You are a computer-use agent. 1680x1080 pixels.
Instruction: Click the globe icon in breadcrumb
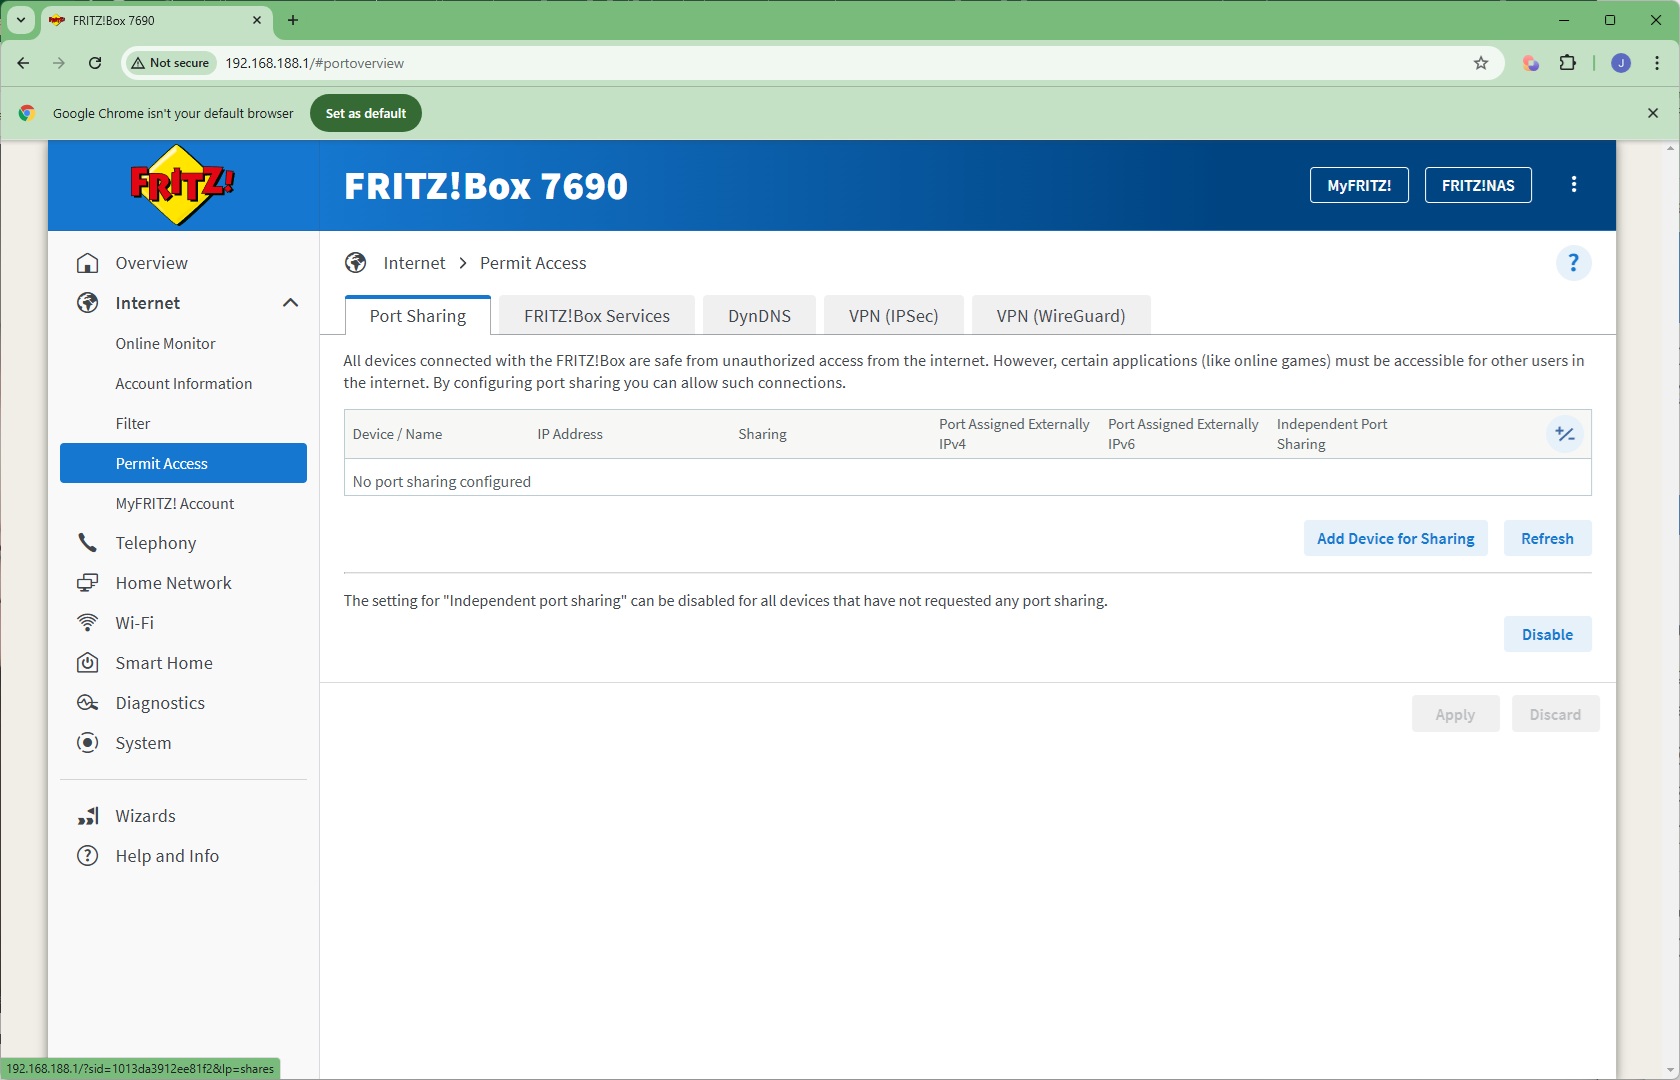(355, 263)
